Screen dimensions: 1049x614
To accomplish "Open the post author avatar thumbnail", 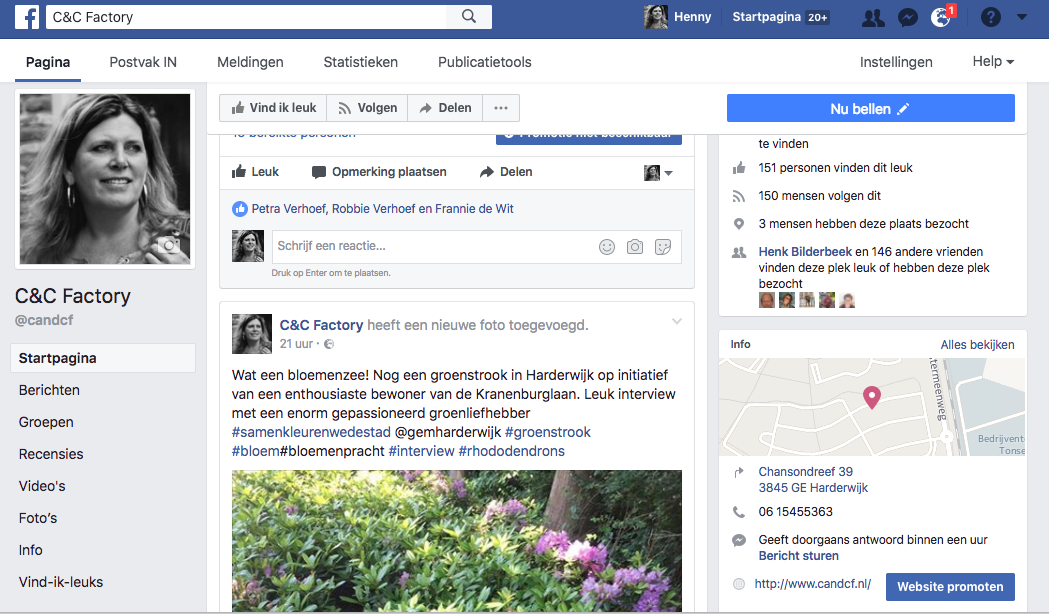I will click(x=252, y=334).
